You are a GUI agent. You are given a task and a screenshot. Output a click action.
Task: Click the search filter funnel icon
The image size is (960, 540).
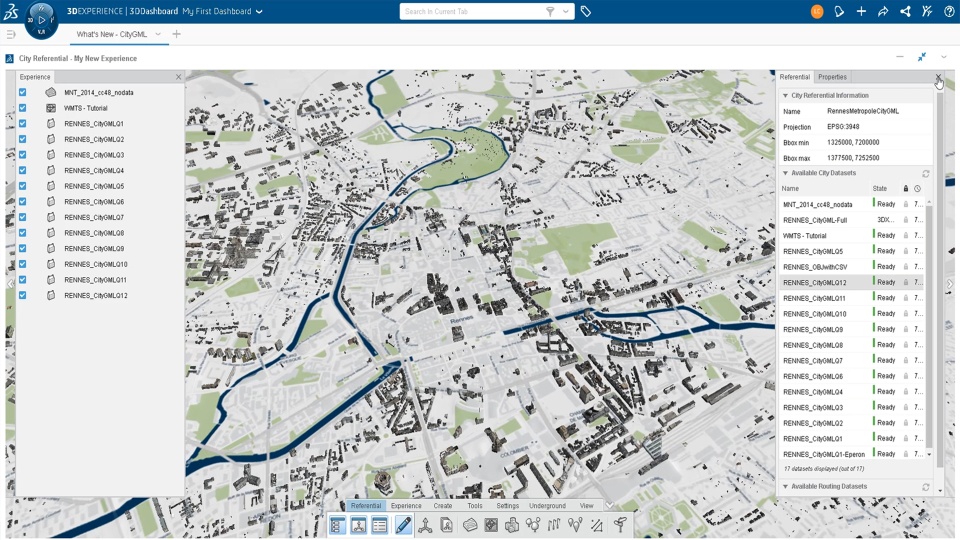click(550, 11)
